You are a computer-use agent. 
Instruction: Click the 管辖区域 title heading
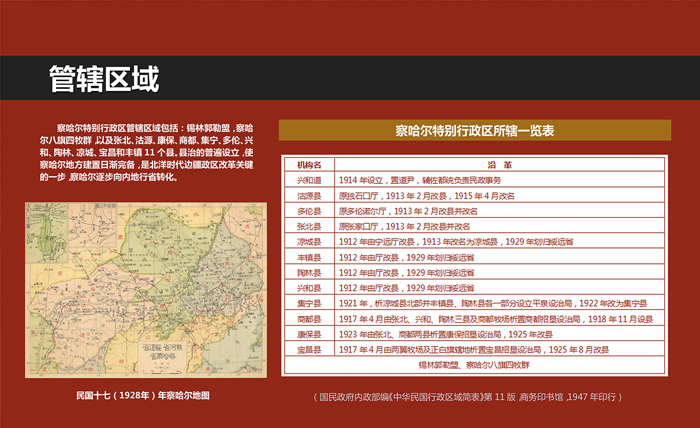(104, 79)
